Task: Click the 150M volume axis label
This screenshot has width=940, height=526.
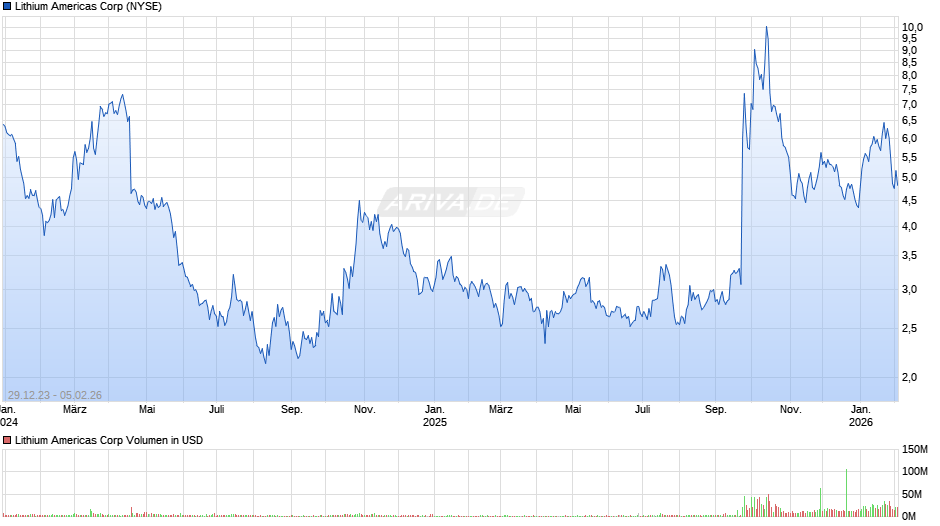Action: point(915,450)
